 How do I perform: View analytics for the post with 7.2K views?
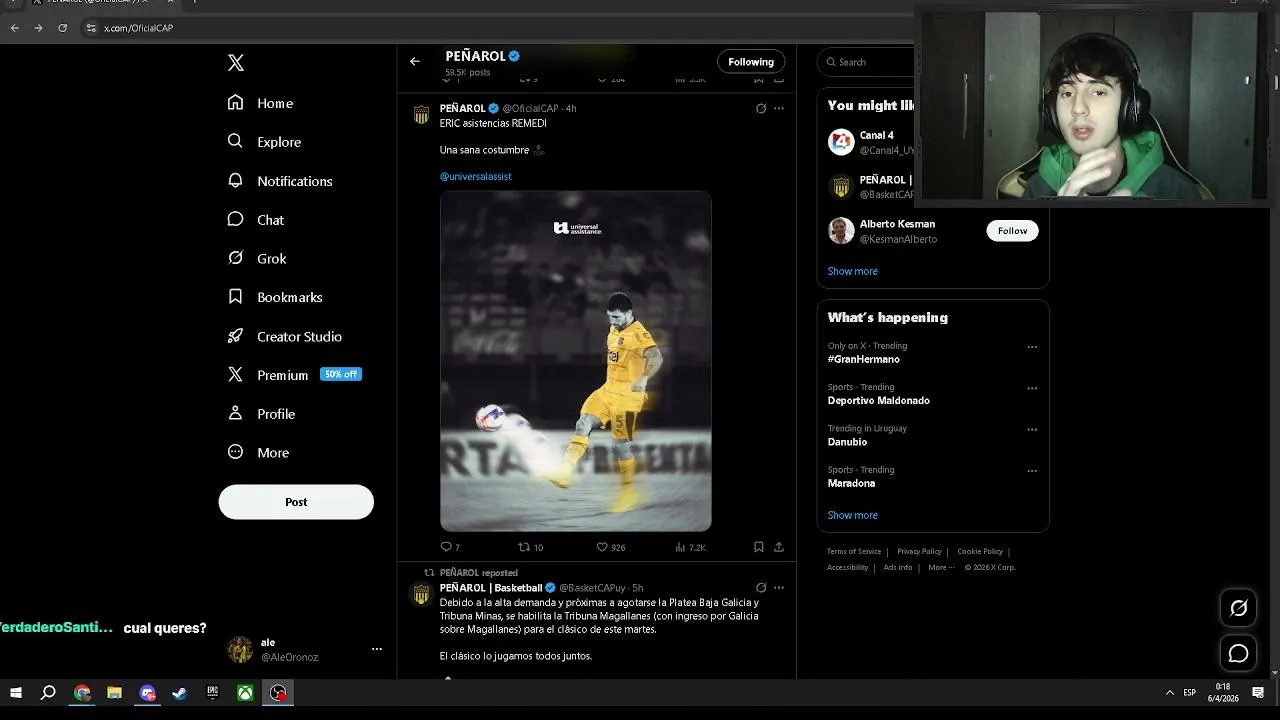tap(691, 547)
